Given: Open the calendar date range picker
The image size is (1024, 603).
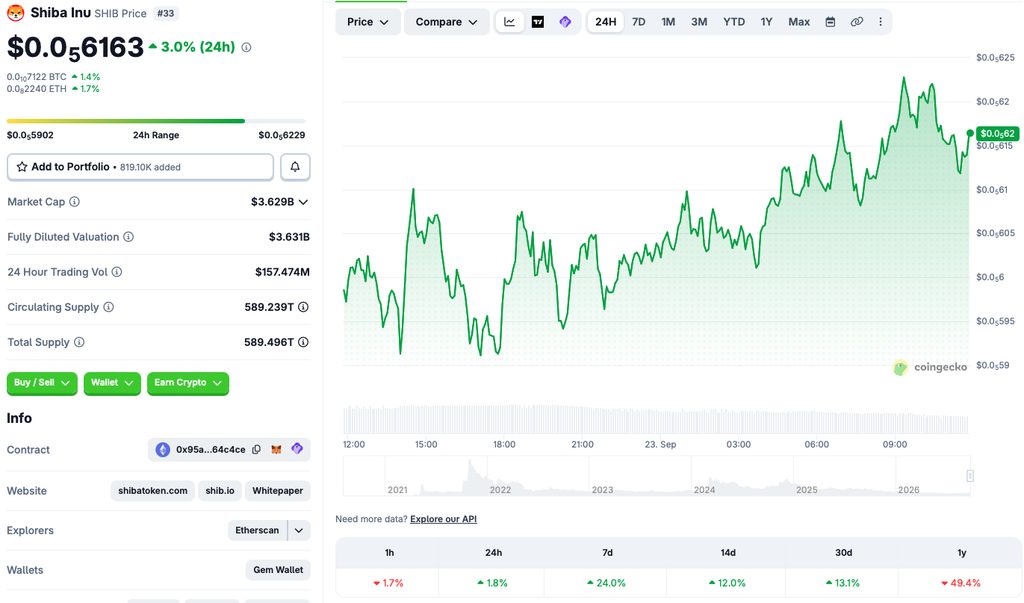Looking at the screenshot, I should (830, 22).
